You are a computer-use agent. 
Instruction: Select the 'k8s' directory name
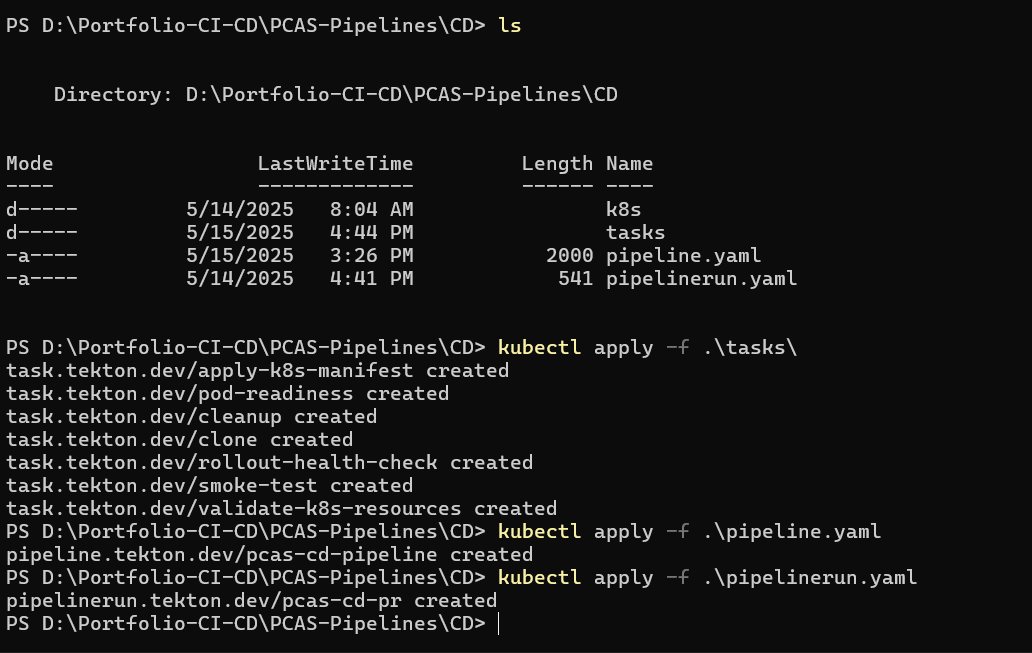(623, 210)
